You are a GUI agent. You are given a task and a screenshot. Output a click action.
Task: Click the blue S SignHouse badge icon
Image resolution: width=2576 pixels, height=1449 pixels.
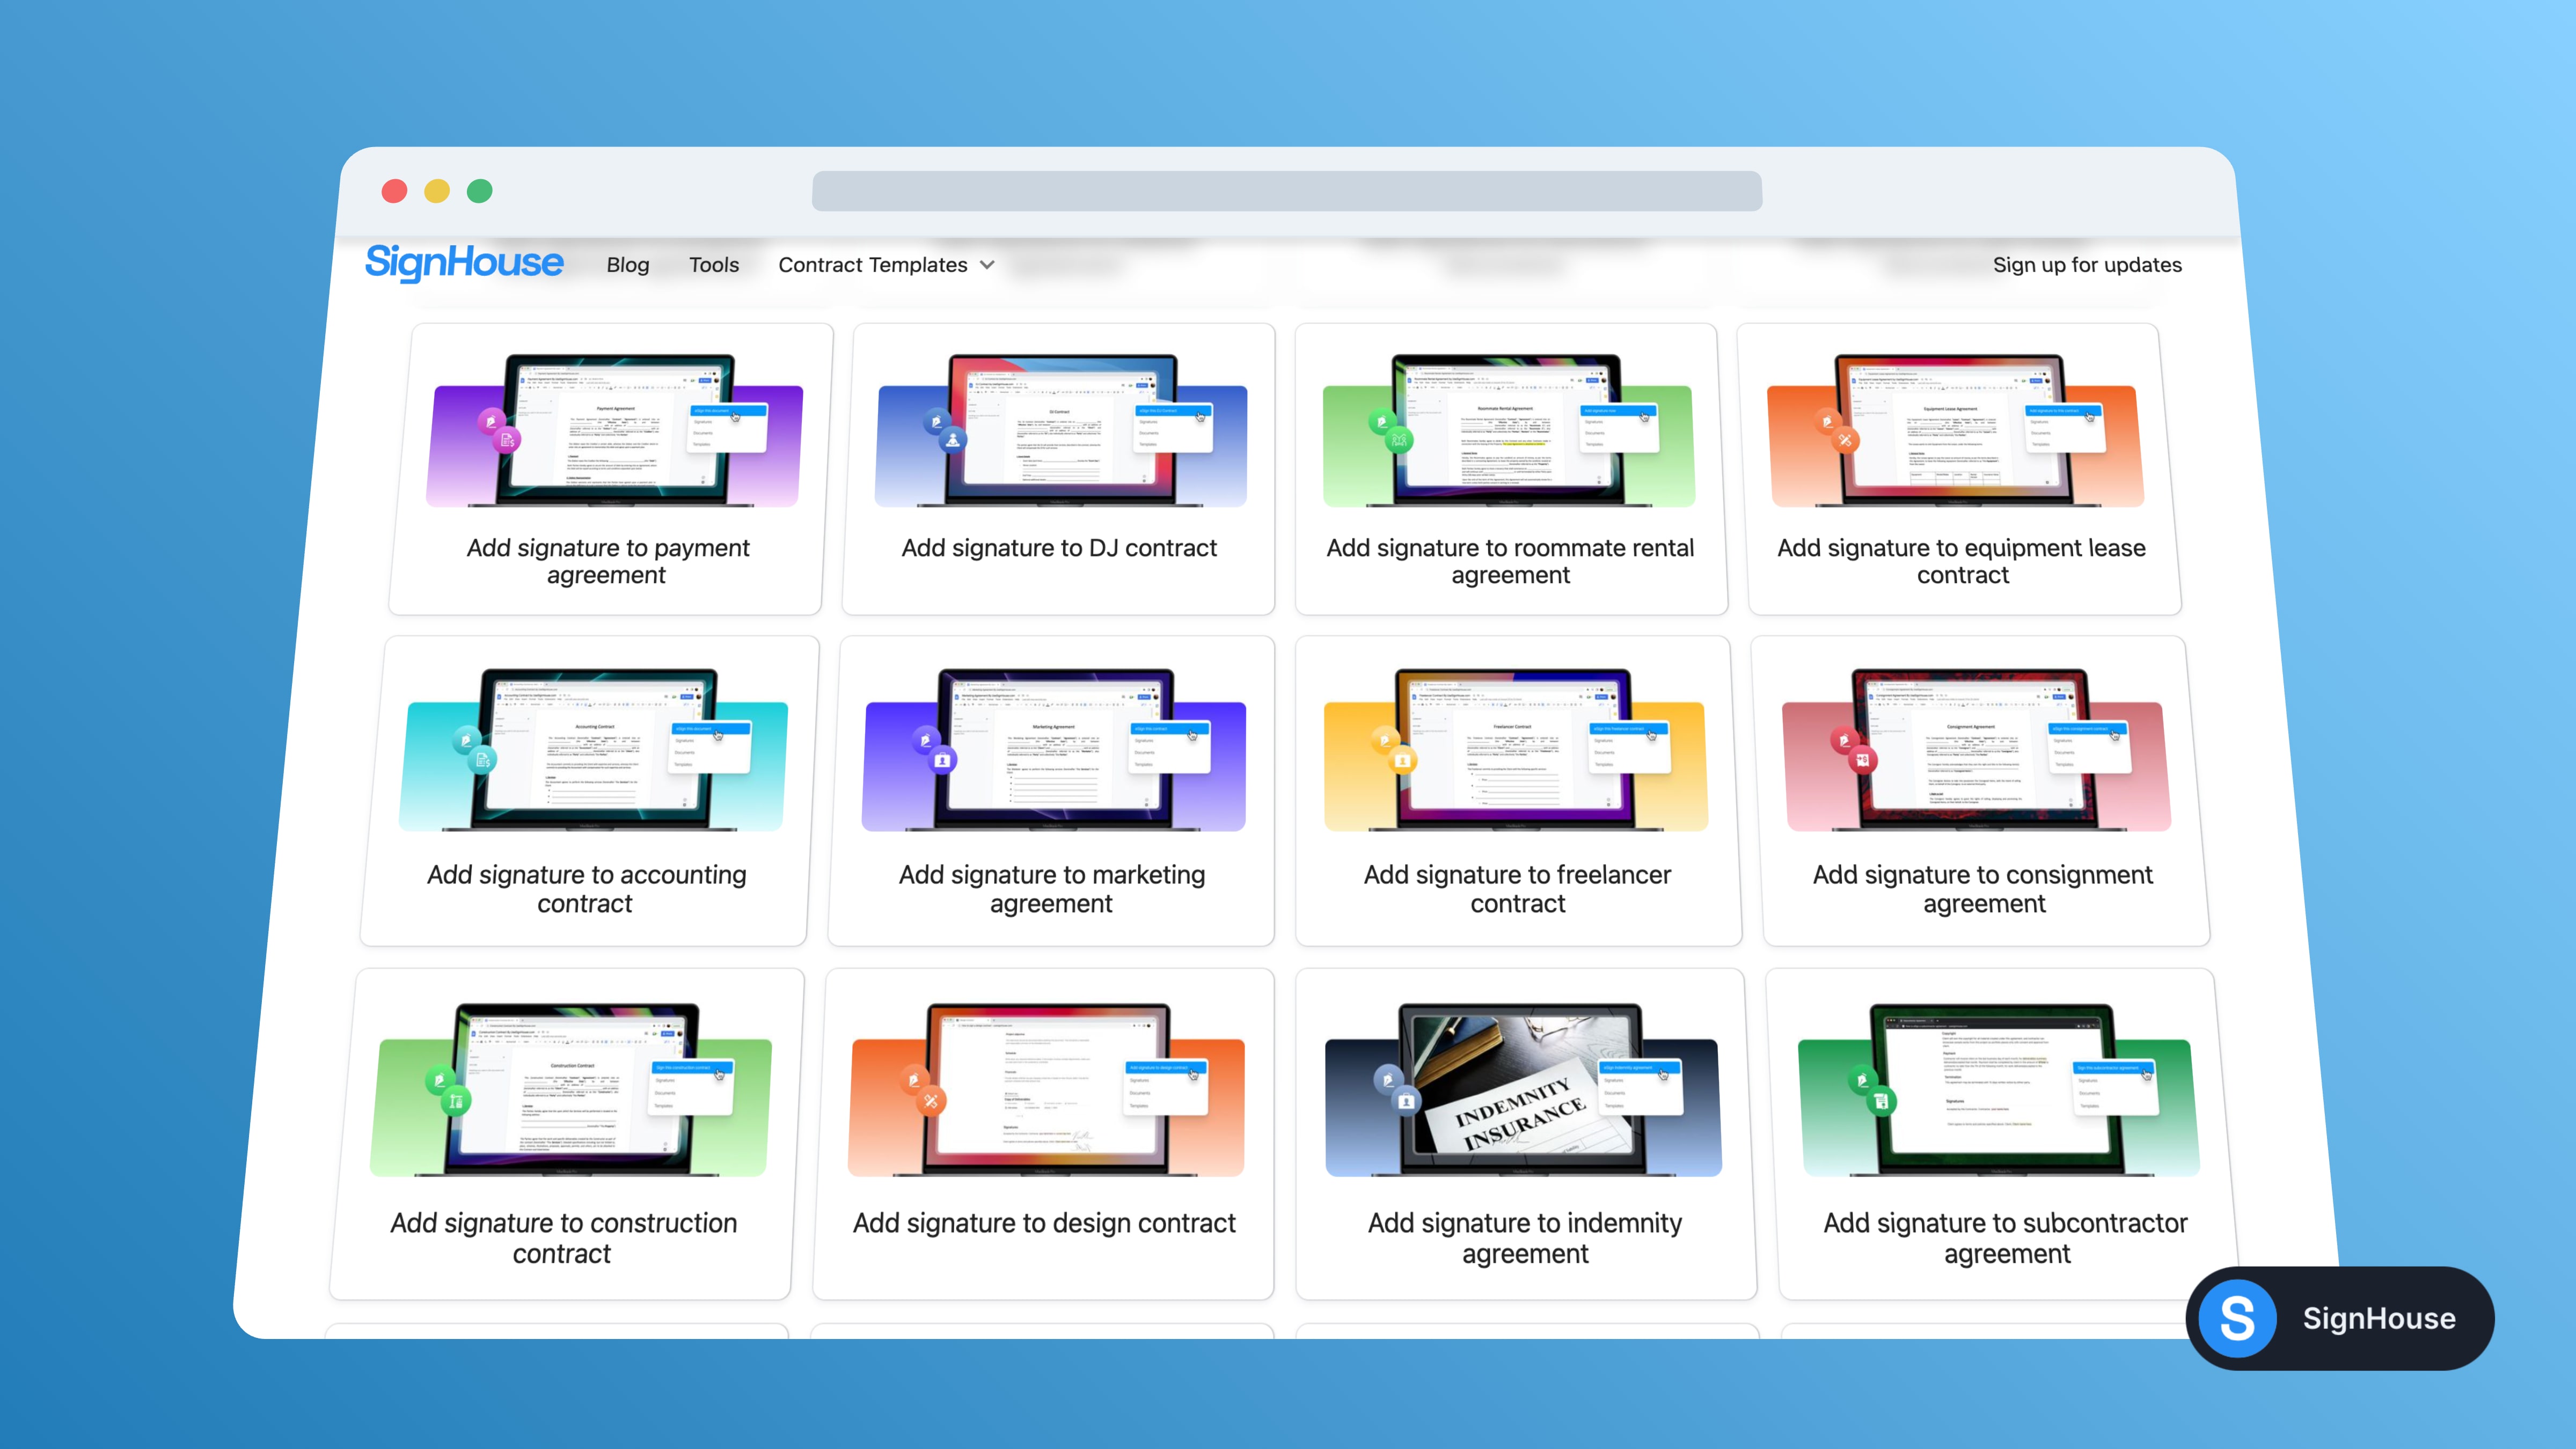click(2237, 1318)
